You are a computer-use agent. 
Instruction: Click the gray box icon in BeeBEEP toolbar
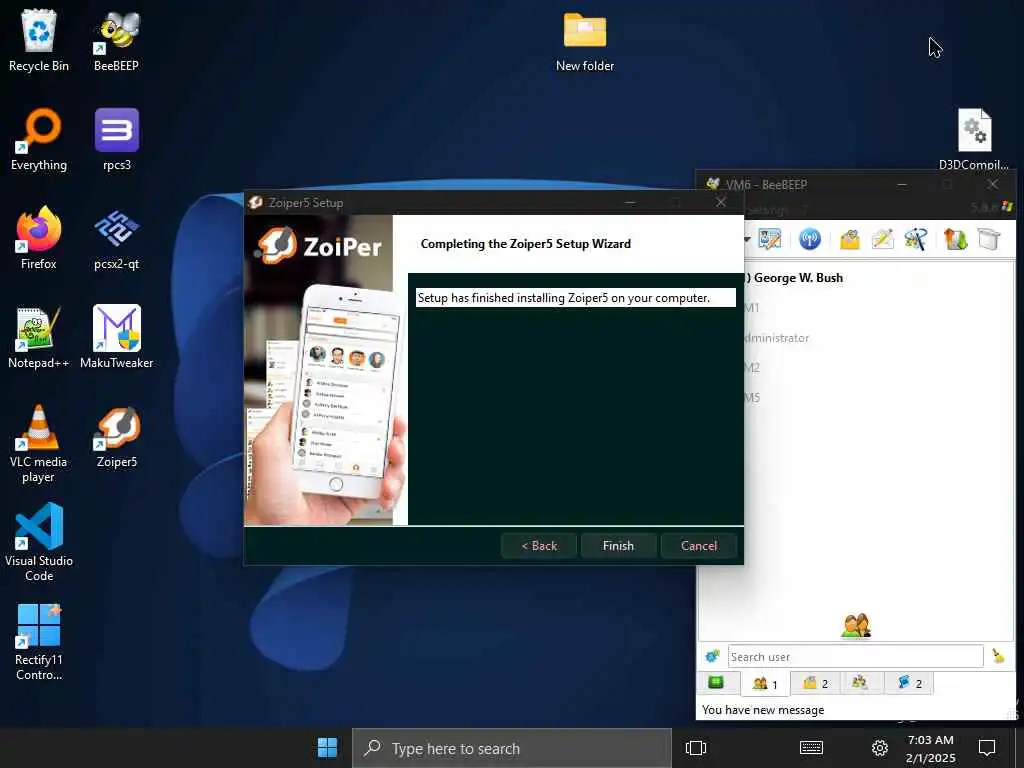click(989, 239)
